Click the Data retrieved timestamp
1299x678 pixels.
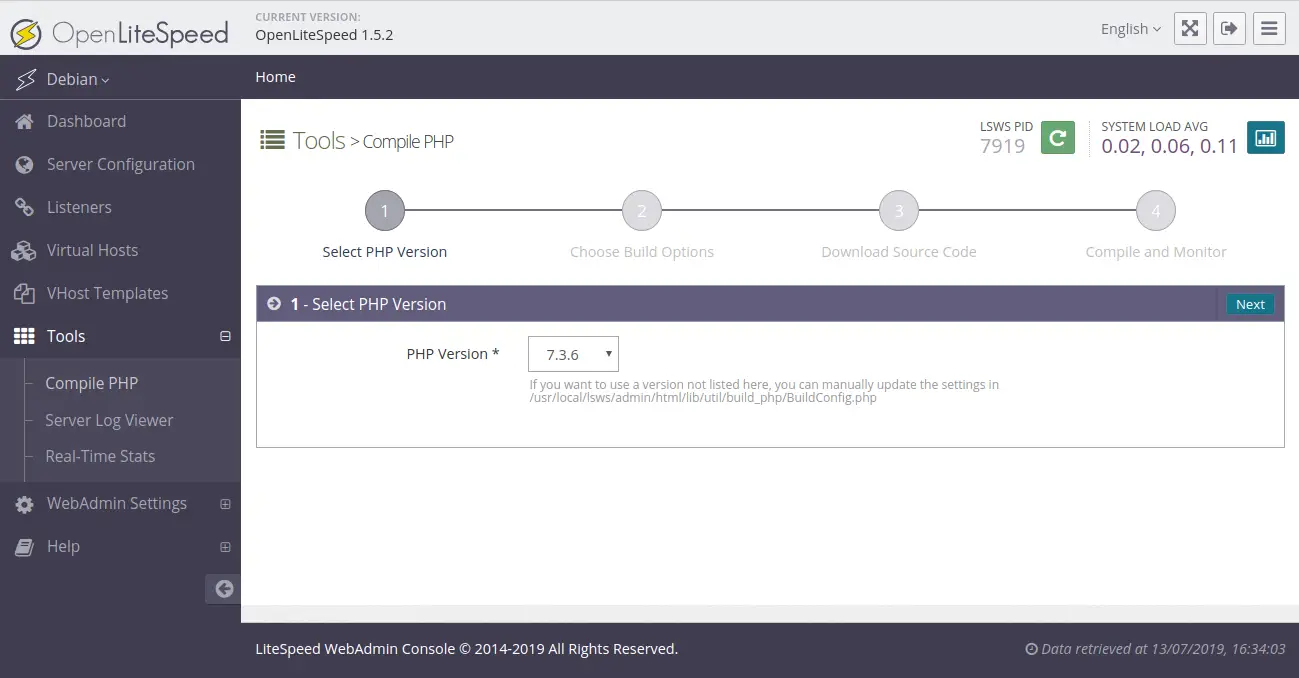pos(1155,649)
